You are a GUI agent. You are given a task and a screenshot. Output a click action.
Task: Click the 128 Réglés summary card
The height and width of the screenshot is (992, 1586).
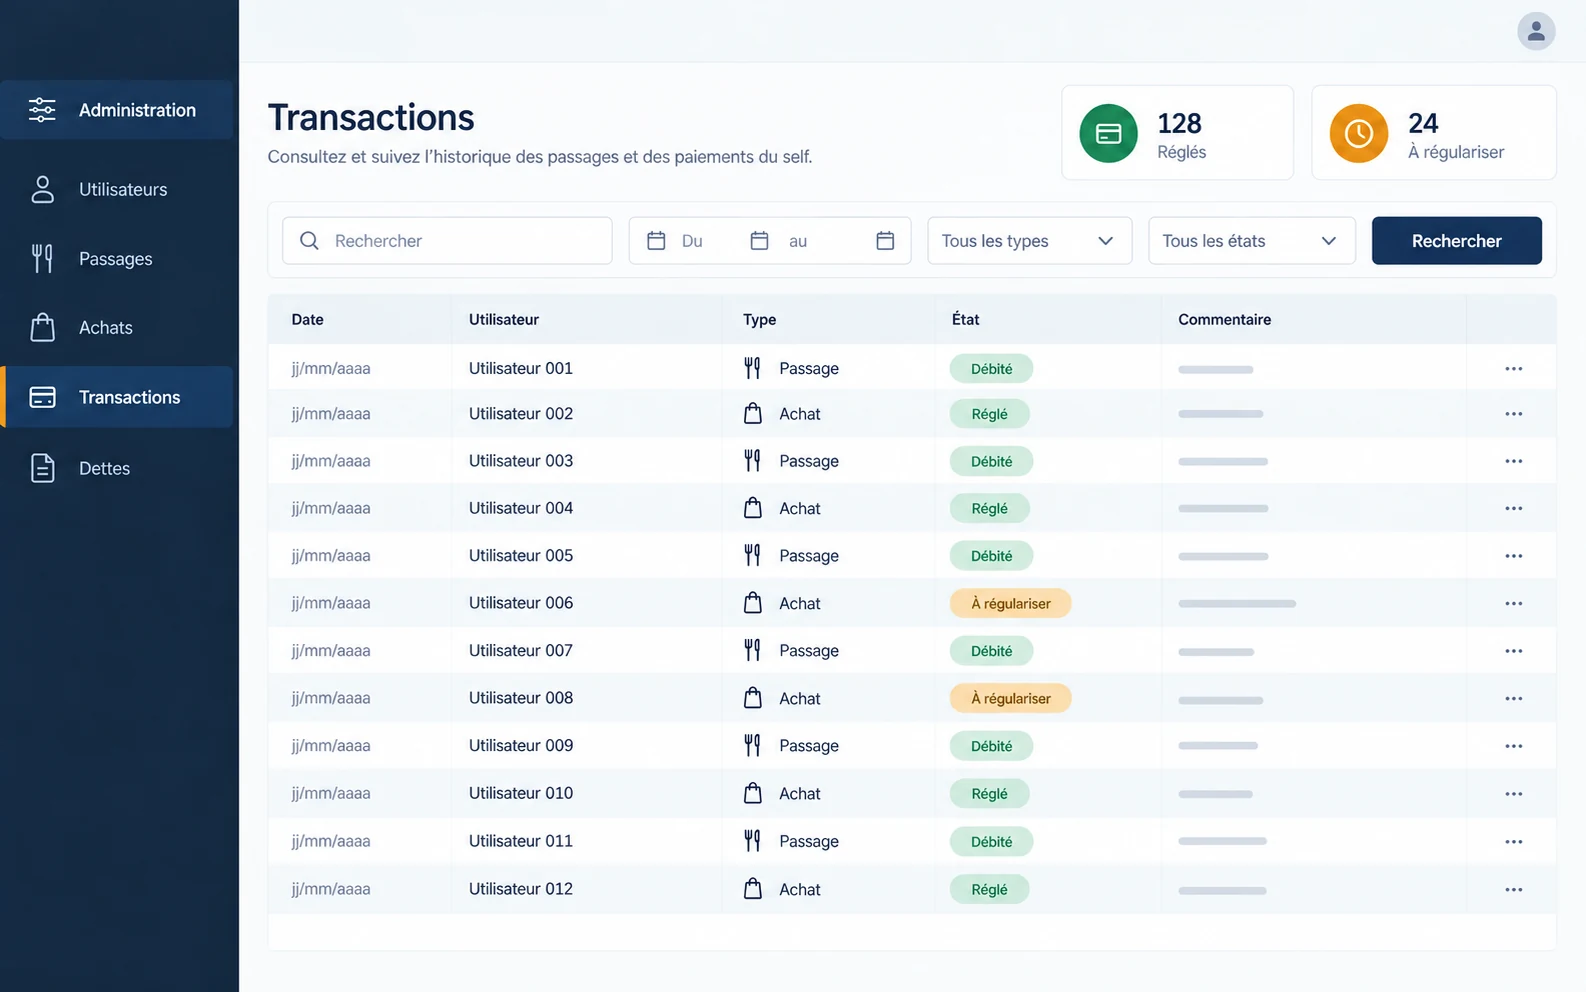[x=1177, y=133]
